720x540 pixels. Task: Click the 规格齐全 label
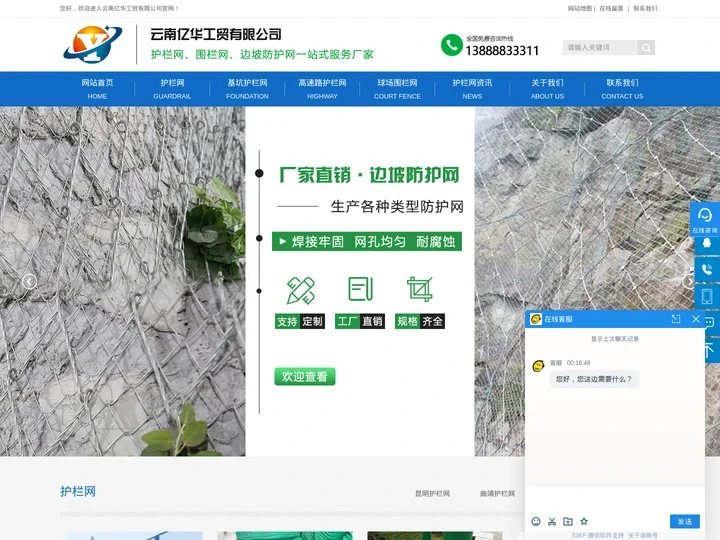pyautogui.click(x=420, y=321)
